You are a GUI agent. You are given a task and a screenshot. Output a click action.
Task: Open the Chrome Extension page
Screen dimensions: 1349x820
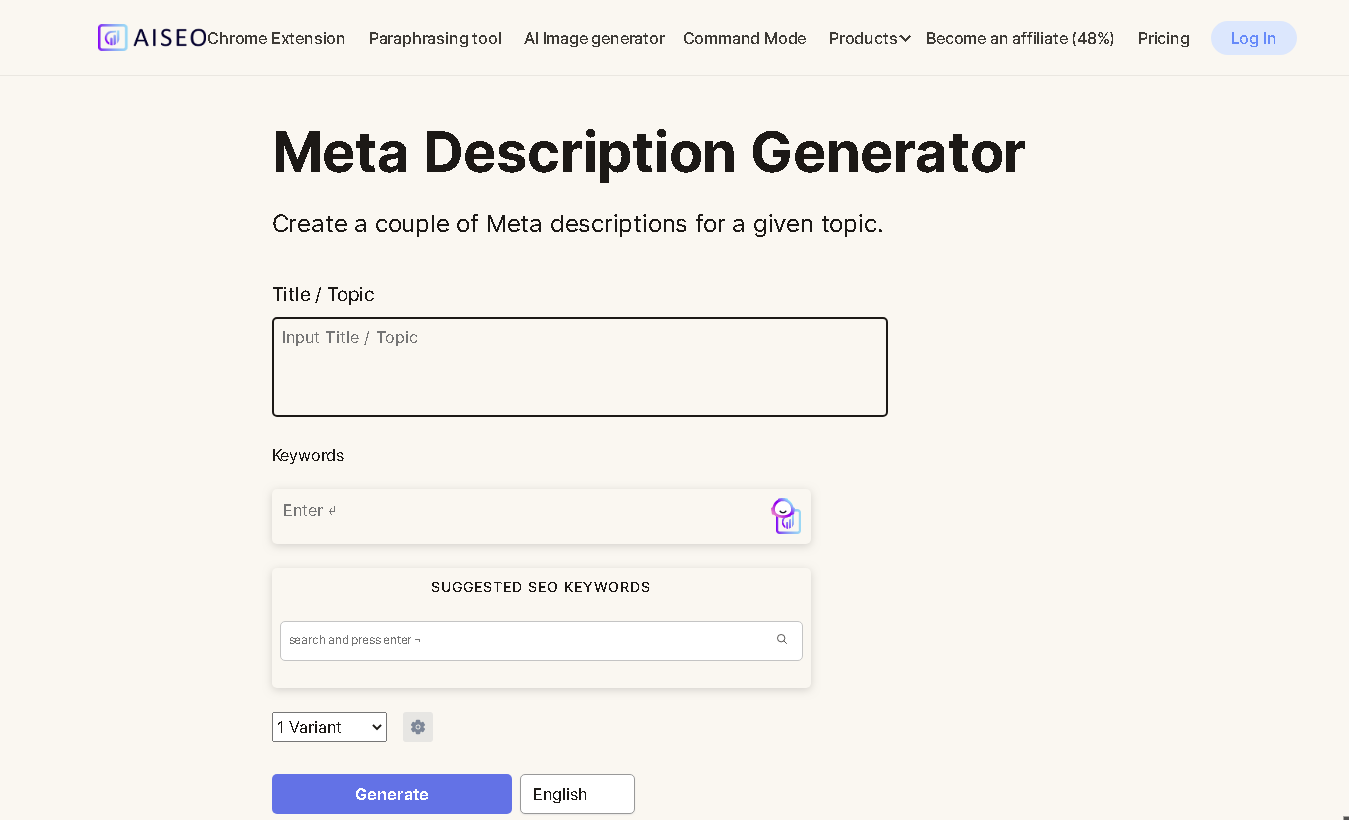click(x=276, y=38)
